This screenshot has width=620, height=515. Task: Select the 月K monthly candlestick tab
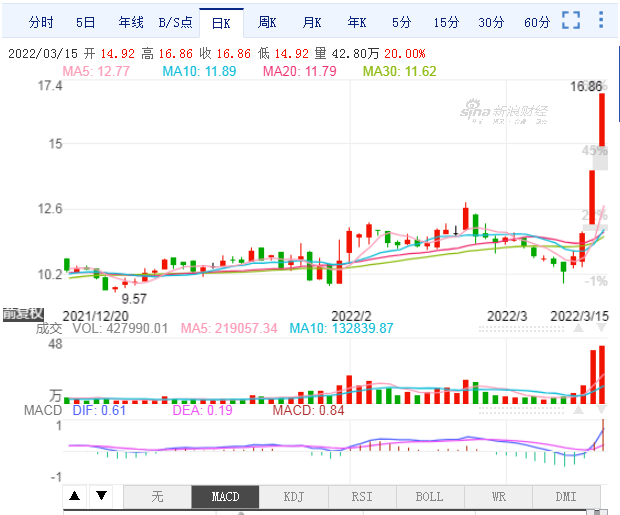point(312,22)
